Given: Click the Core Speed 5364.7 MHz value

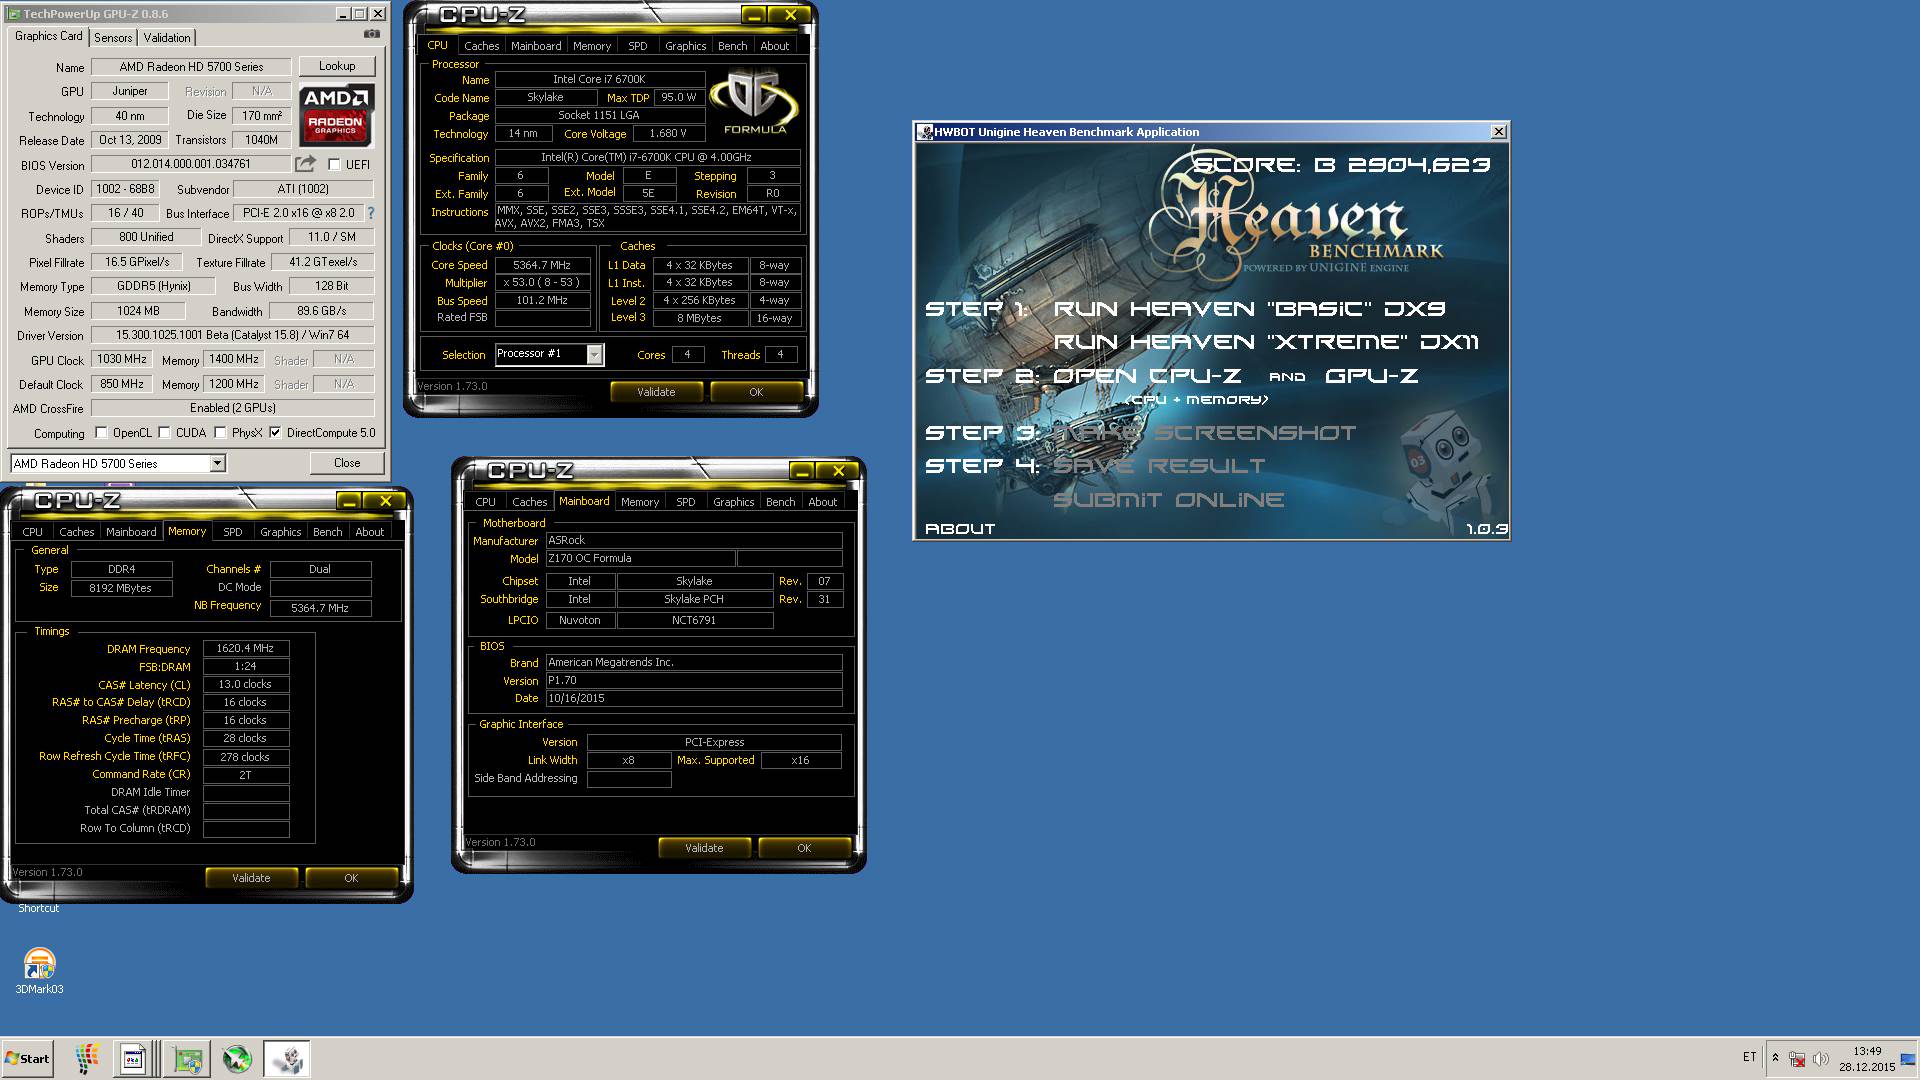Looking at the screenshot, I should (x=542, y=265).
